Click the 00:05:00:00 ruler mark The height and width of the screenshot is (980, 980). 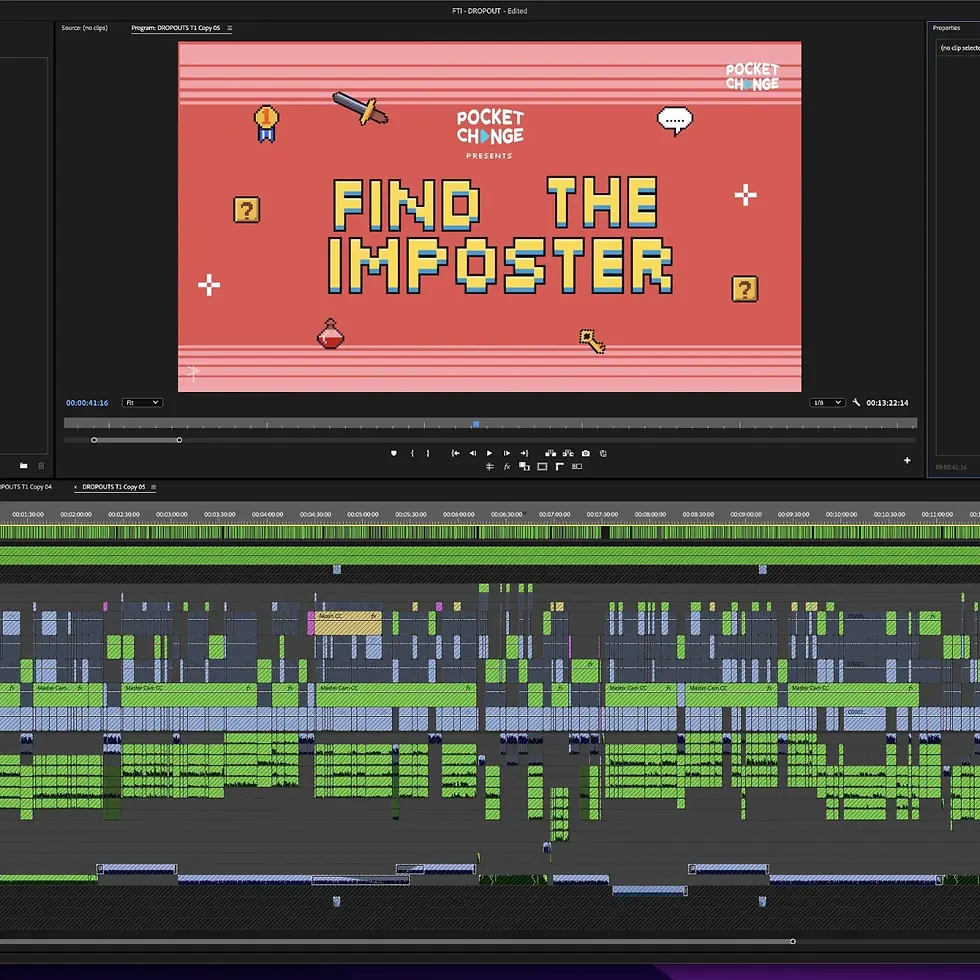tap(363, 514)
